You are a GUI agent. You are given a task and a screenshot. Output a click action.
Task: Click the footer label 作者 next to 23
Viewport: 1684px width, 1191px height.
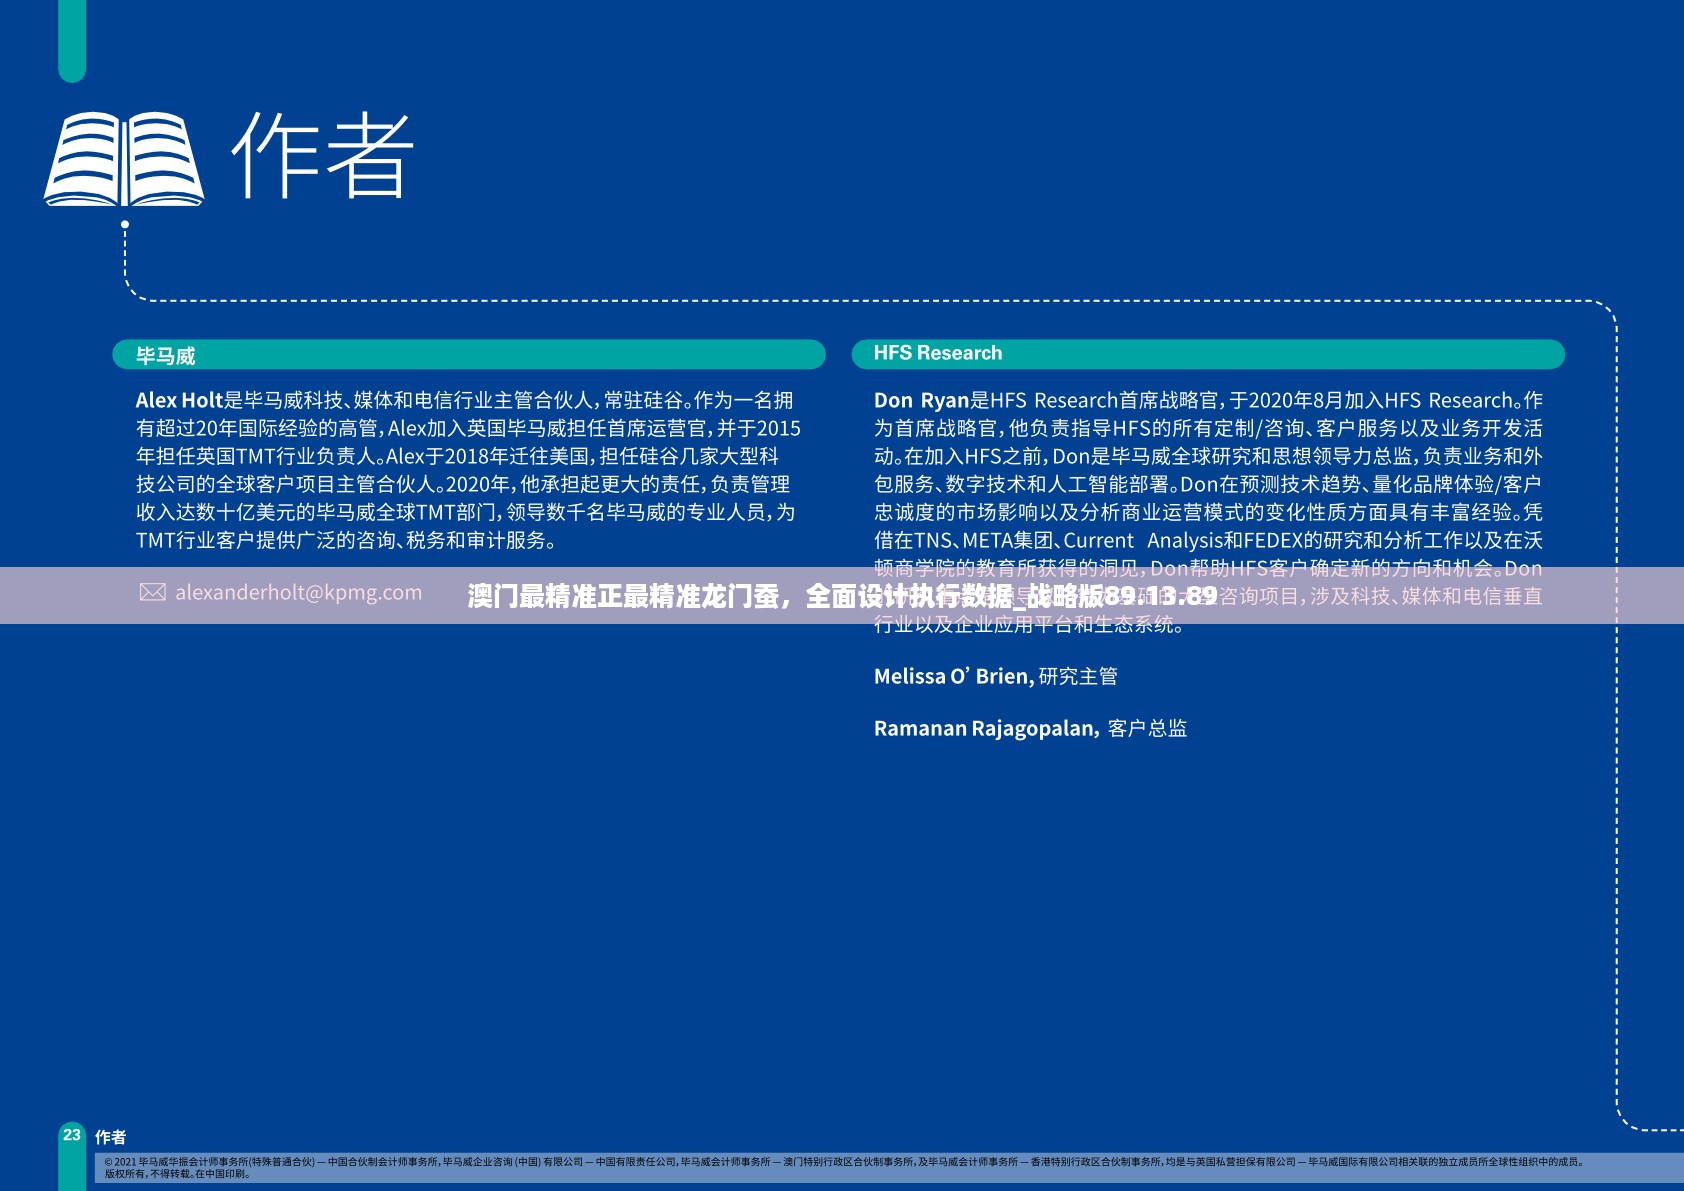click(x=110, y=1137)
